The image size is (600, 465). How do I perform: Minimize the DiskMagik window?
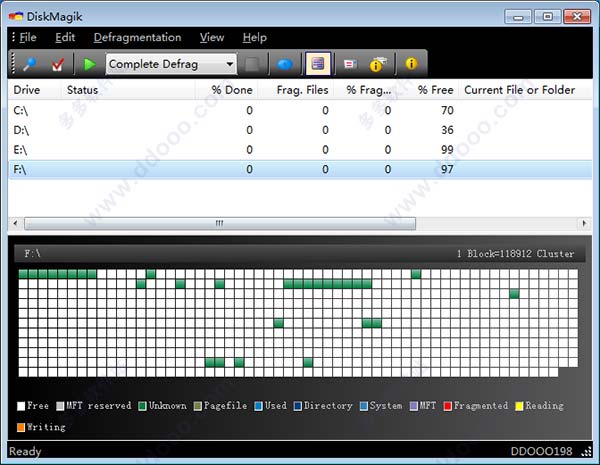[x=518, y=17]
